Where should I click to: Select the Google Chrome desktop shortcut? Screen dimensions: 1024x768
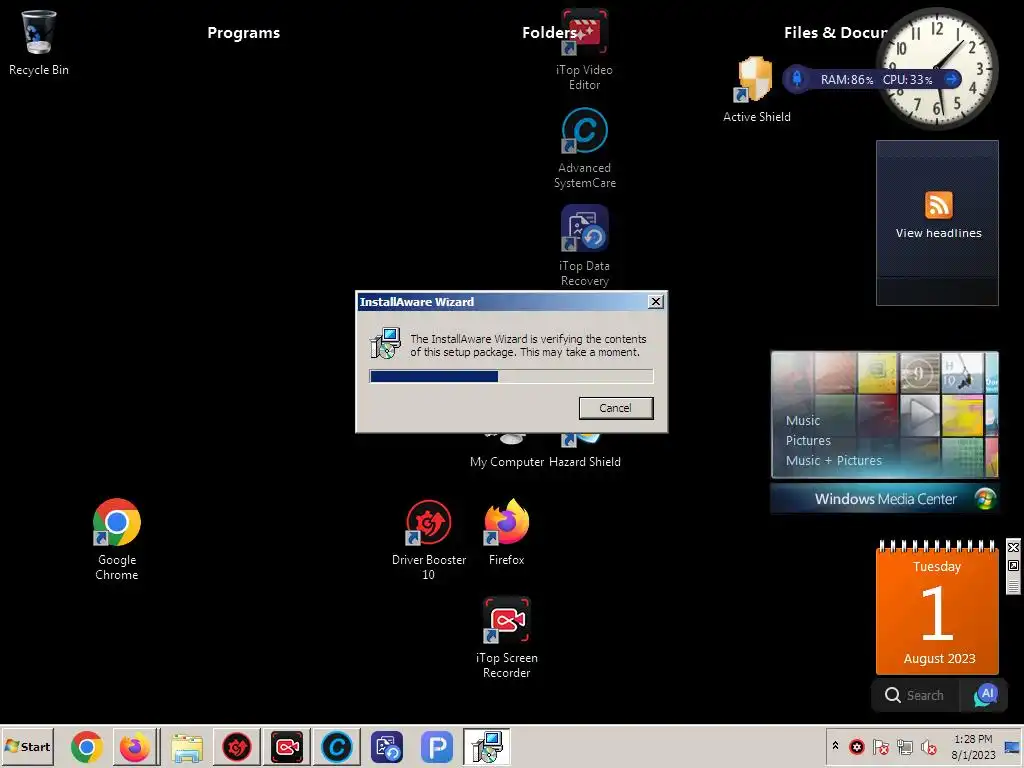pos(117,539)
